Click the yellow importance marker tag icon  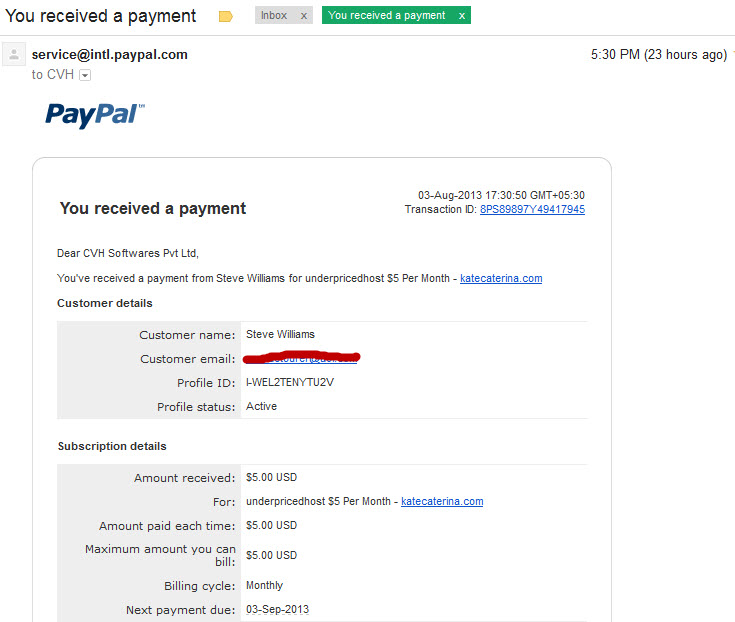coord(225,17)
